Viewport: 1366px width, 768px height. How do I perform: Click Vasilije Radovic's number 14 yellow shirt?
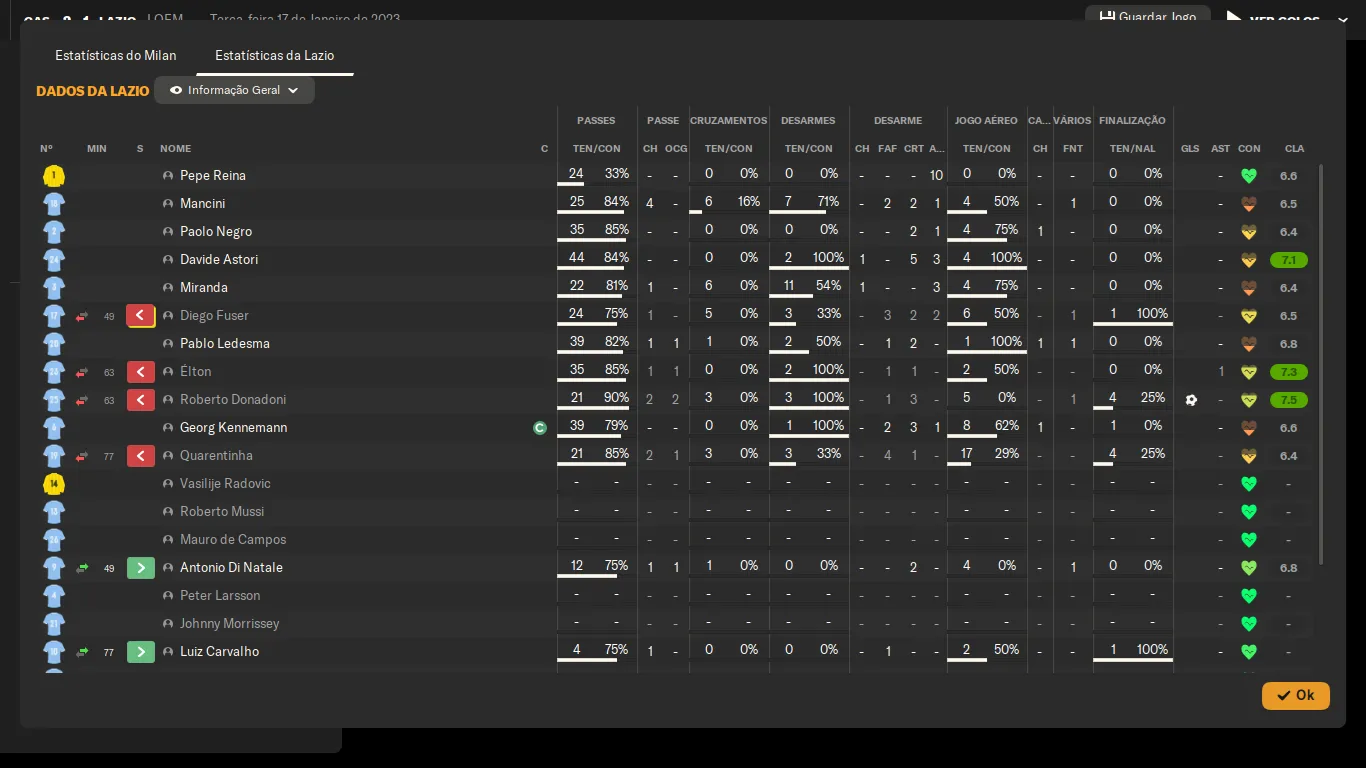54,484
